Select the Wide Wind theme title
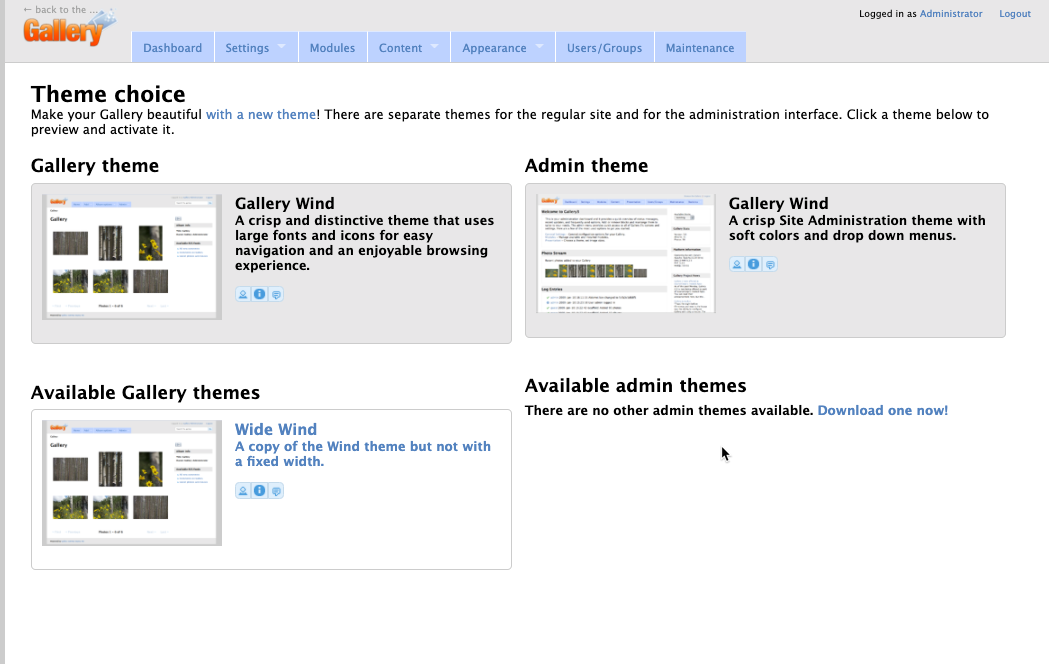The width and height of the screenshot is (1049, 664). 276,429
